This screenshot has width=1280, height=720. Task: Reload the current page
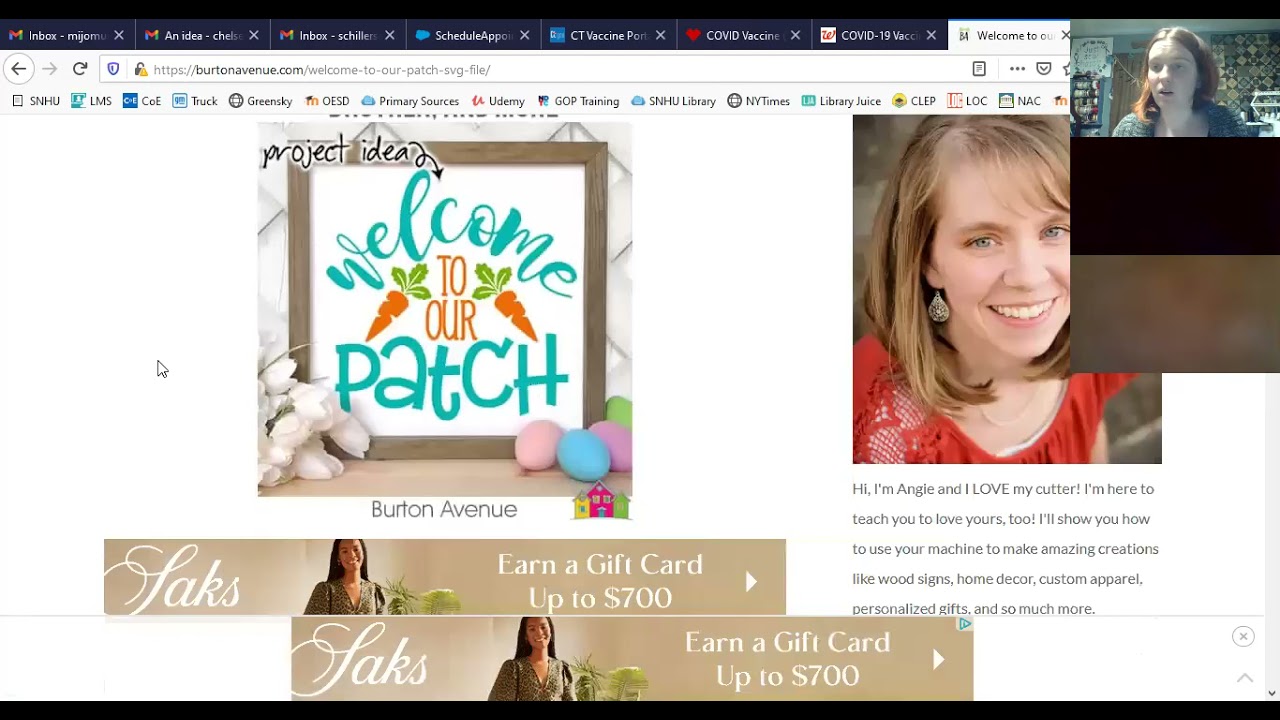80,69
